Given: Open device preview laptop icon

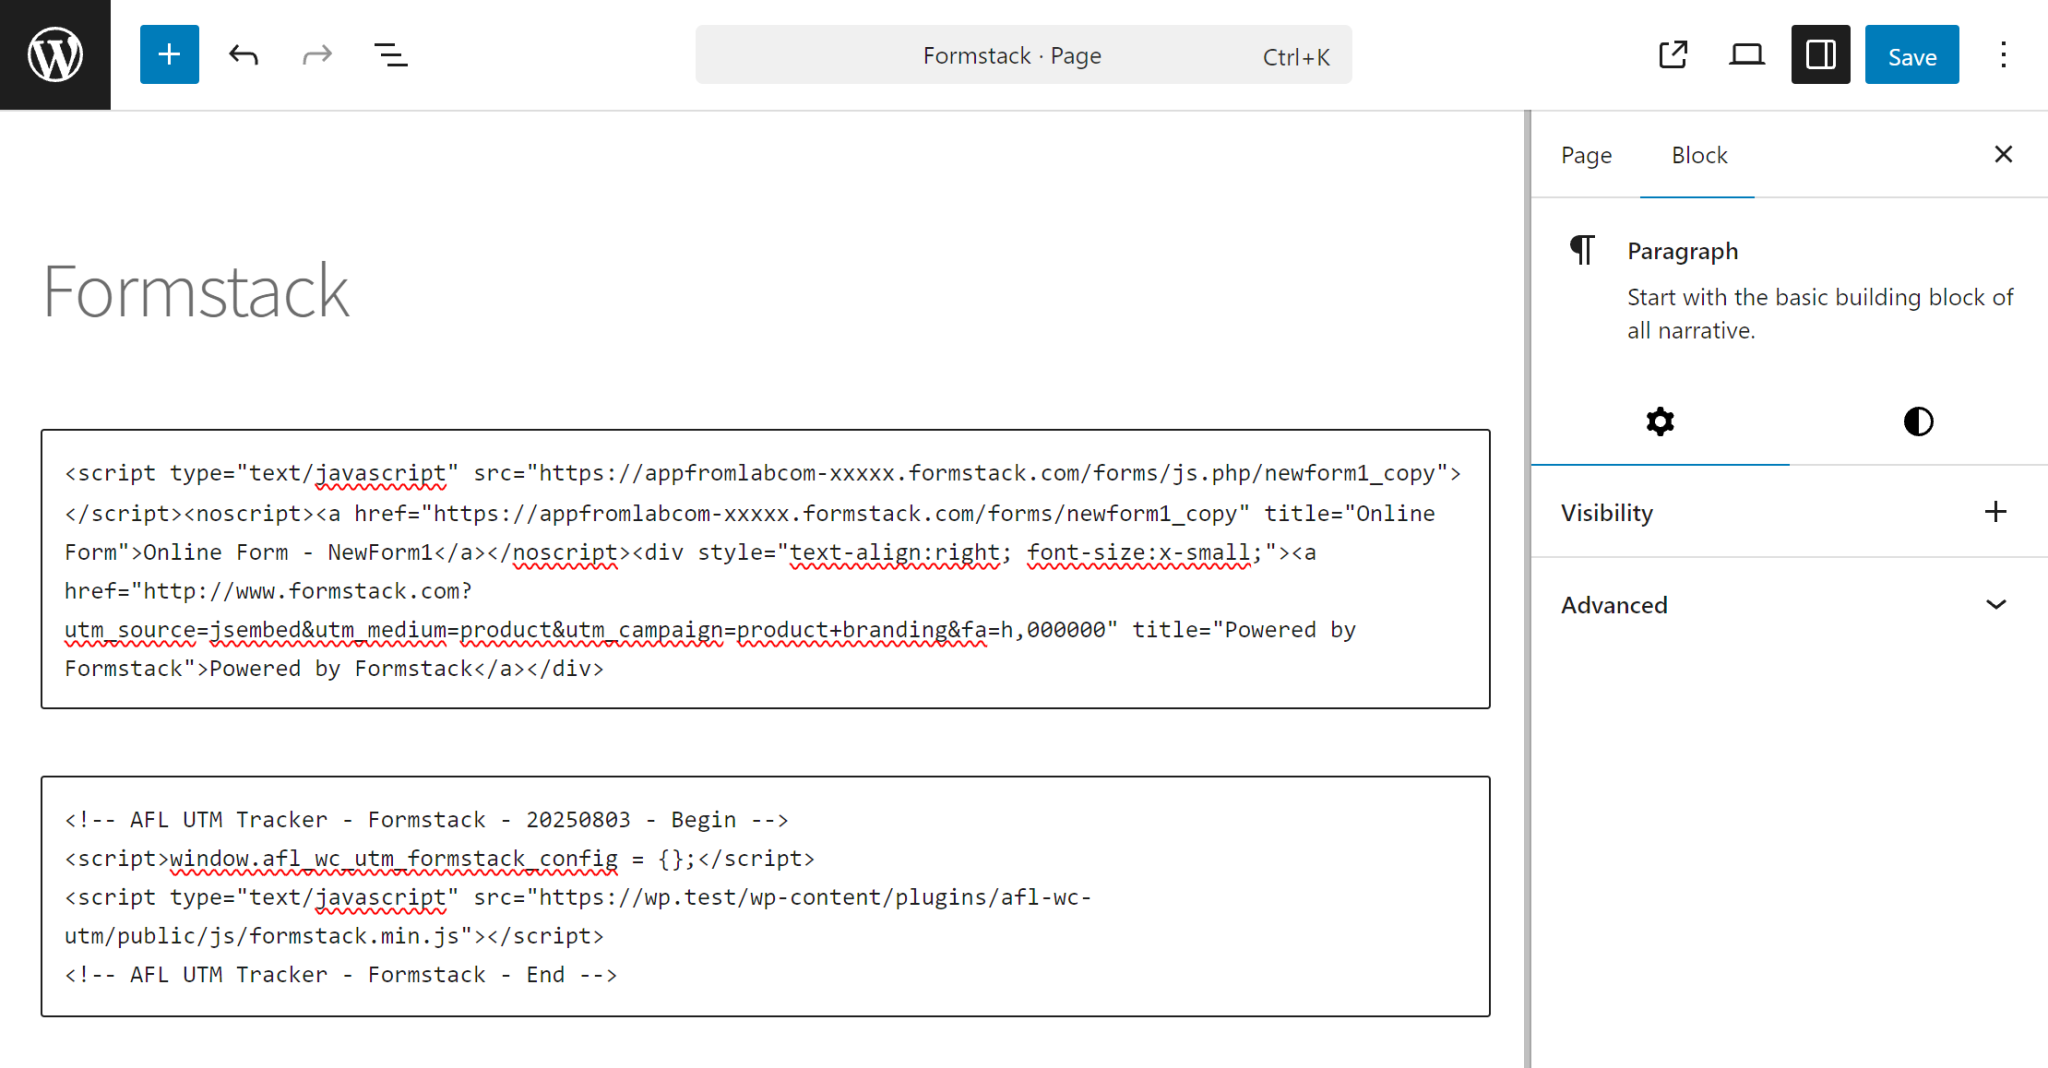Looking at the screenshot, I should coord(1747,55).
